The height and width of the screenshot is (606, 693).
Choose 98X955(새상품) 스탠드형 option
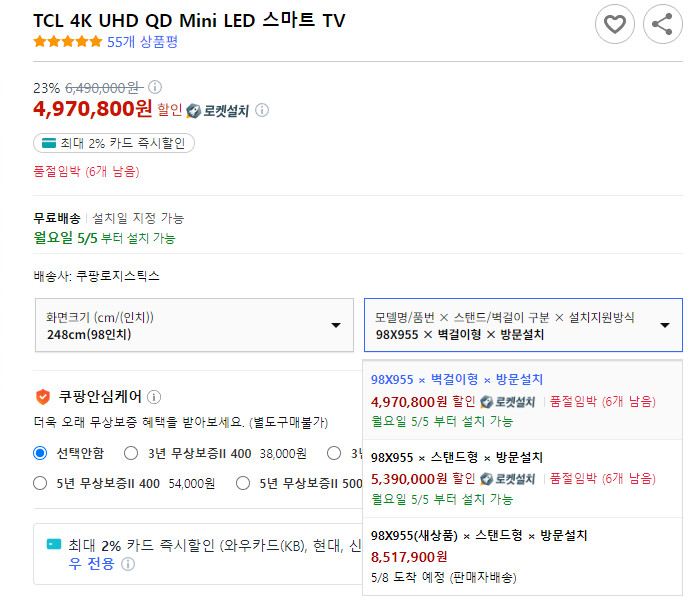click(522, 556)
